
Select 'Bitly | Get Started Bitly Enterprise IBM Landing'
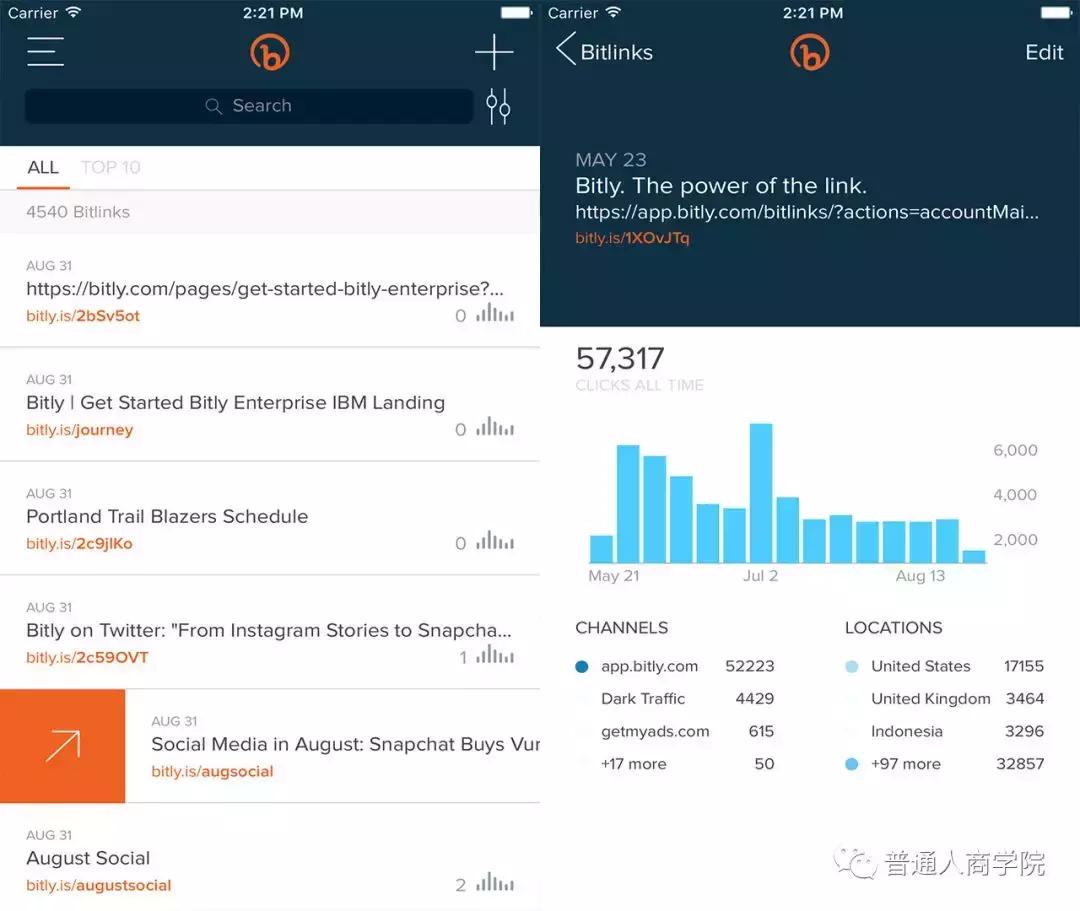(x=236, y=402)
